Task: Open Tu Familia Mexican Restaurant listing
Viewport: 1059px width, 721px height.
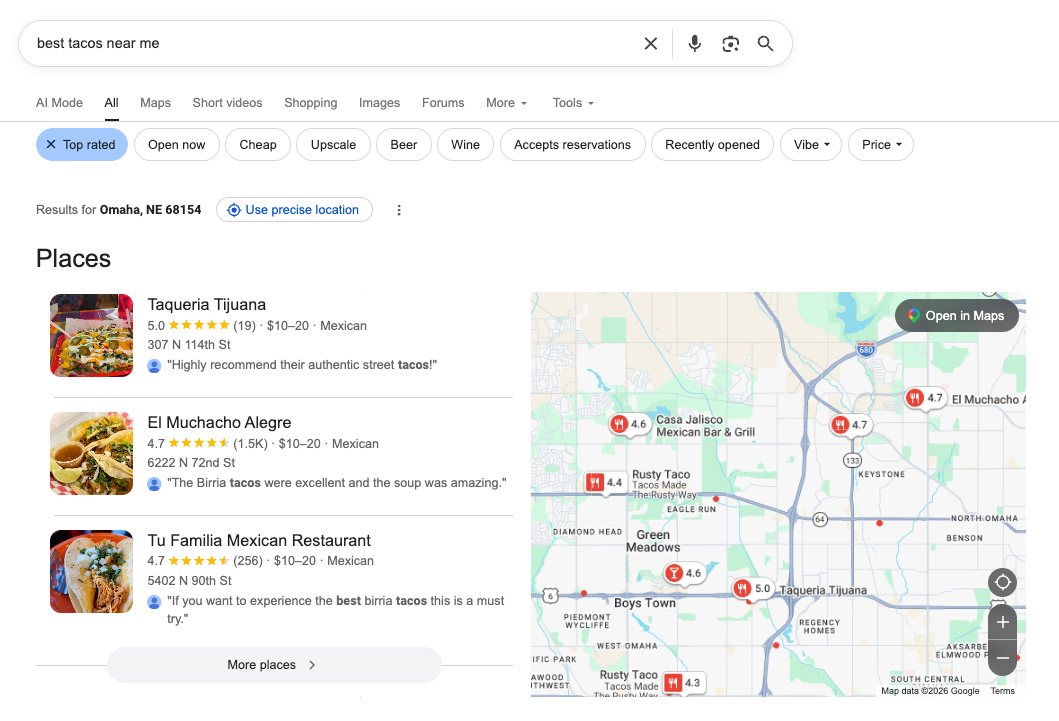Action: 259,541
